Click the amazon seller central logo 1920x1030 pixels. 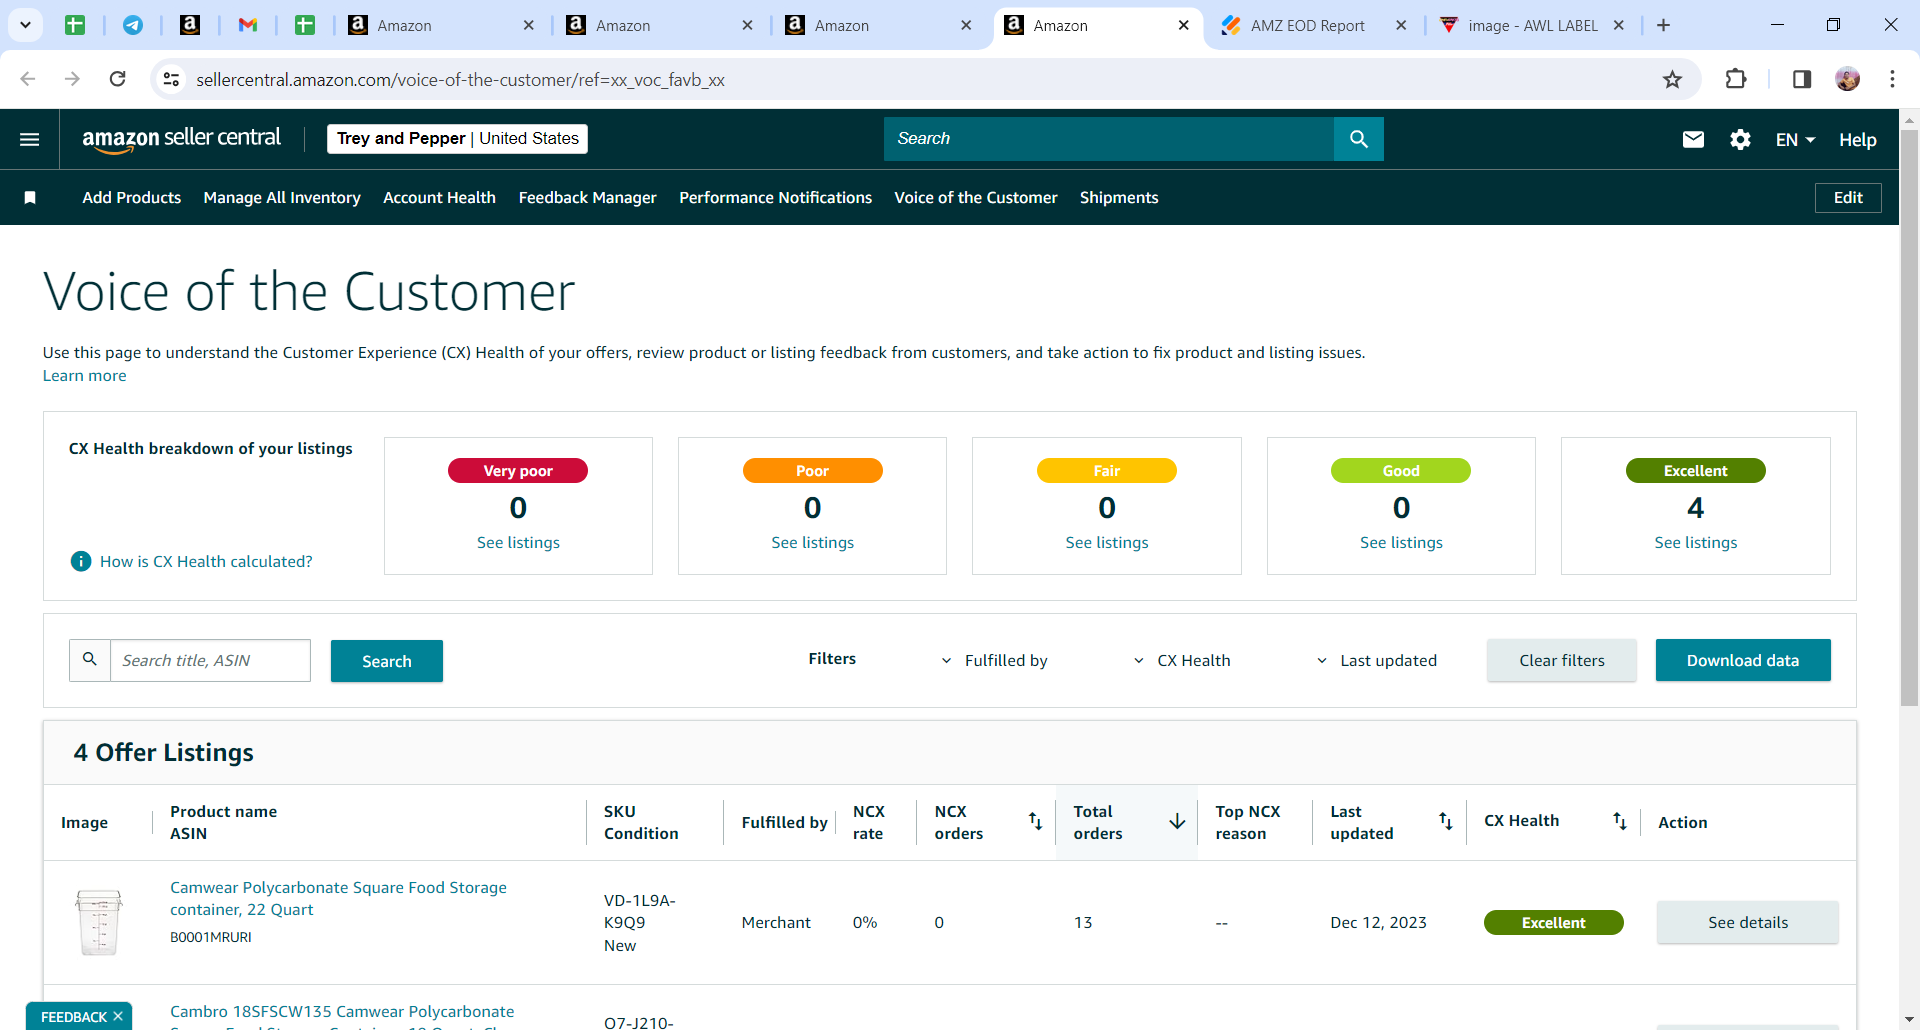[181, 139]
